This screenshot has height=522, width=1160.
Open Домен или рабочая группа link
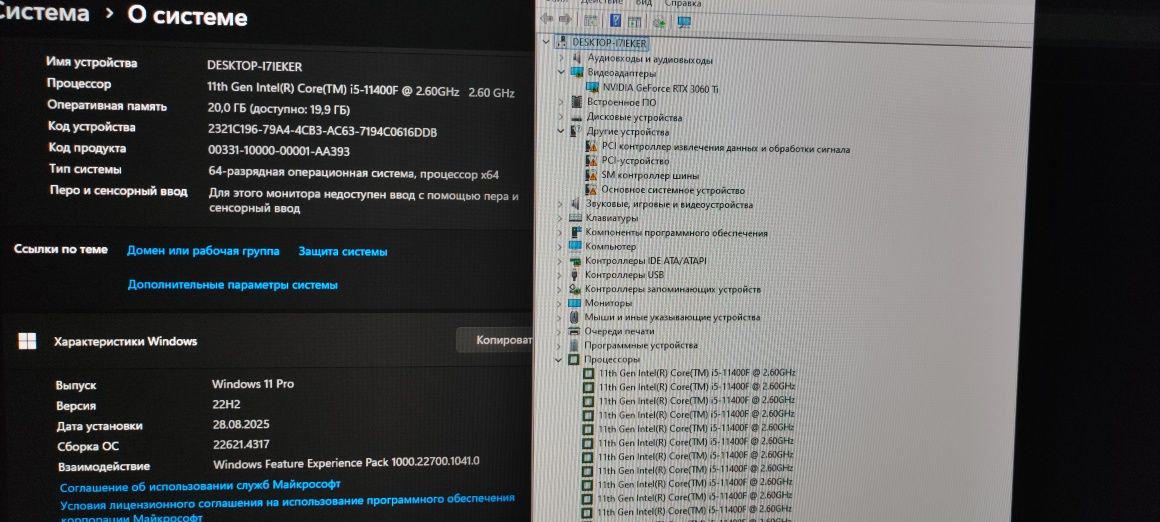(x=203, y=251)
